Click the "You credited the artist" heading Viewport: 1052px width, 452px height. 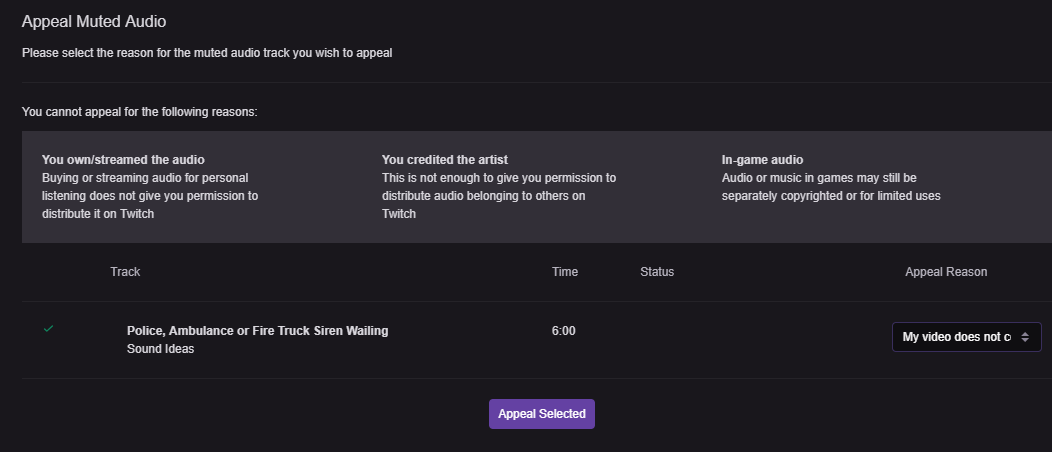pos(445,160)
